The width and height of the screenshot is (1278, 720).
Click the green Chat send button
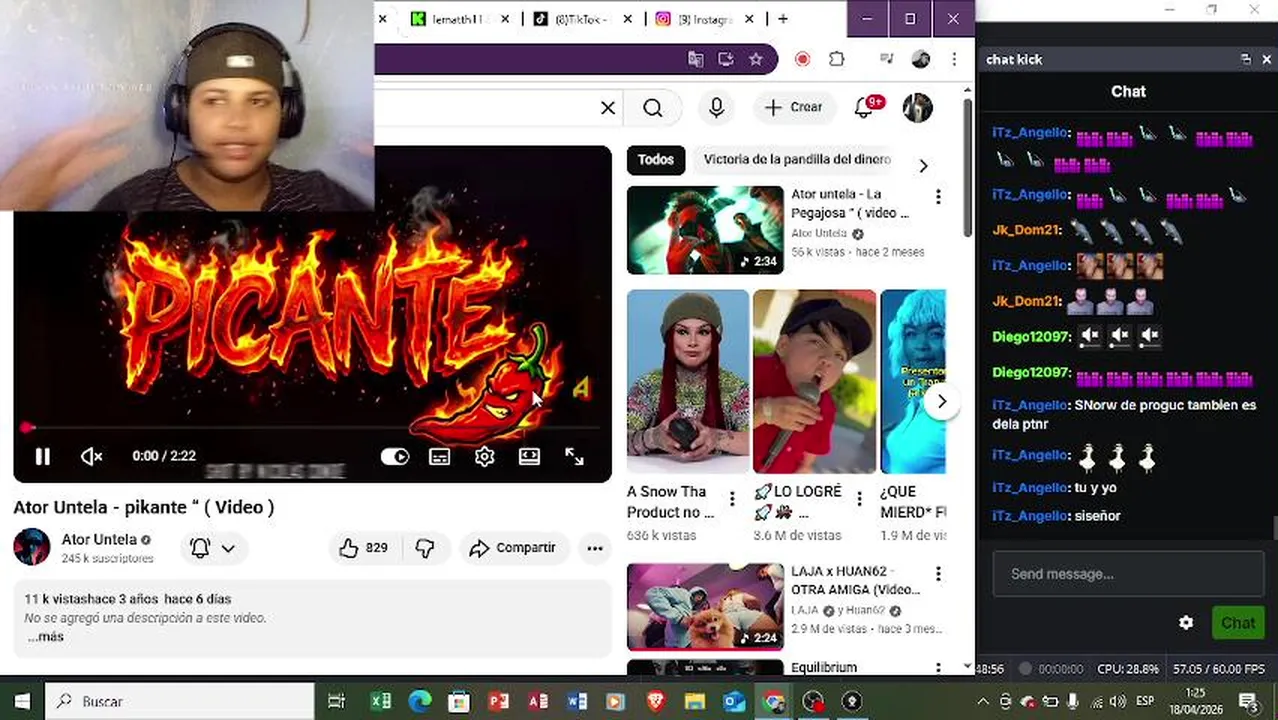point(1237,623)
